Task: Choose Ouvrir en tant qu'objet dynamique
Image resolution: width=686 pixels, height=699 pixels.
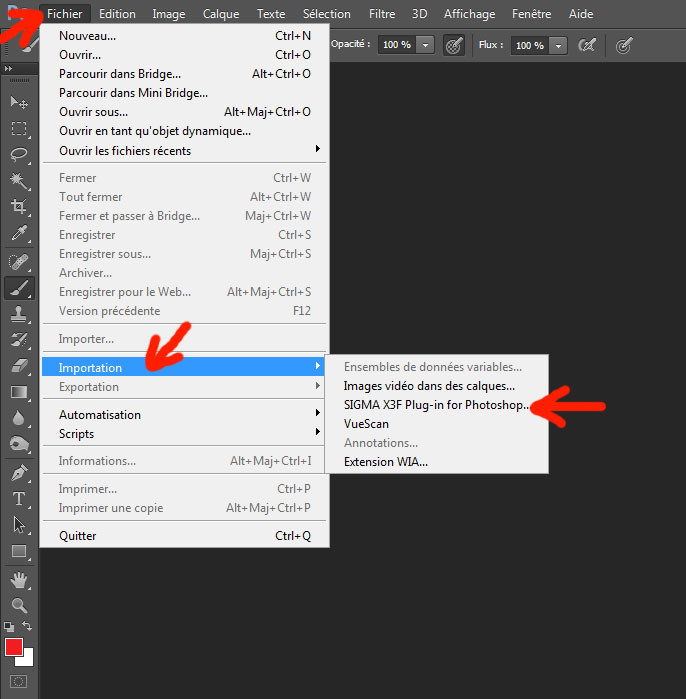Action: [x=184, y=131]
